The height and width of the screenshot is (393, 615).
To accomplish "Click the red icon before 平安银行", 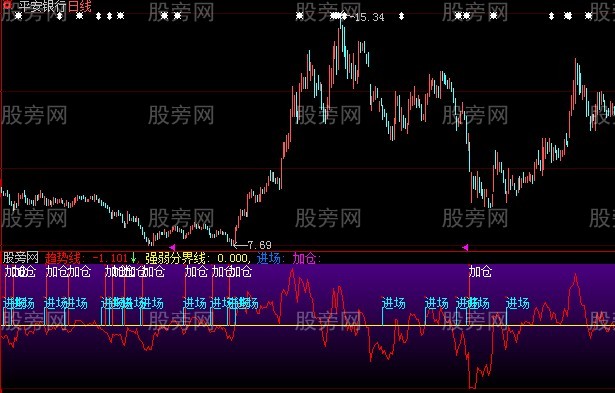I will (x=7, y=5).
